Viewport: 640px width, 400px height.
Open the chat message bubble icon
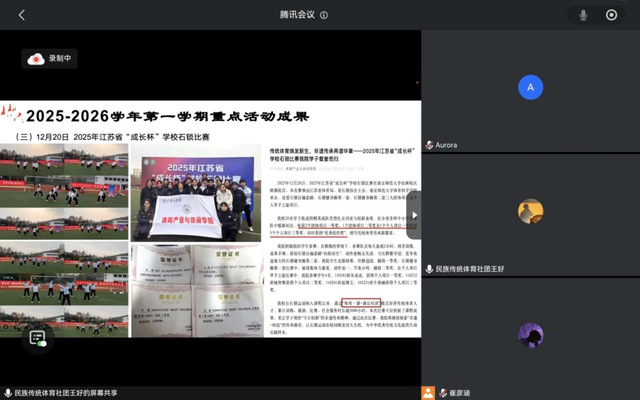(x=36, y=338)
